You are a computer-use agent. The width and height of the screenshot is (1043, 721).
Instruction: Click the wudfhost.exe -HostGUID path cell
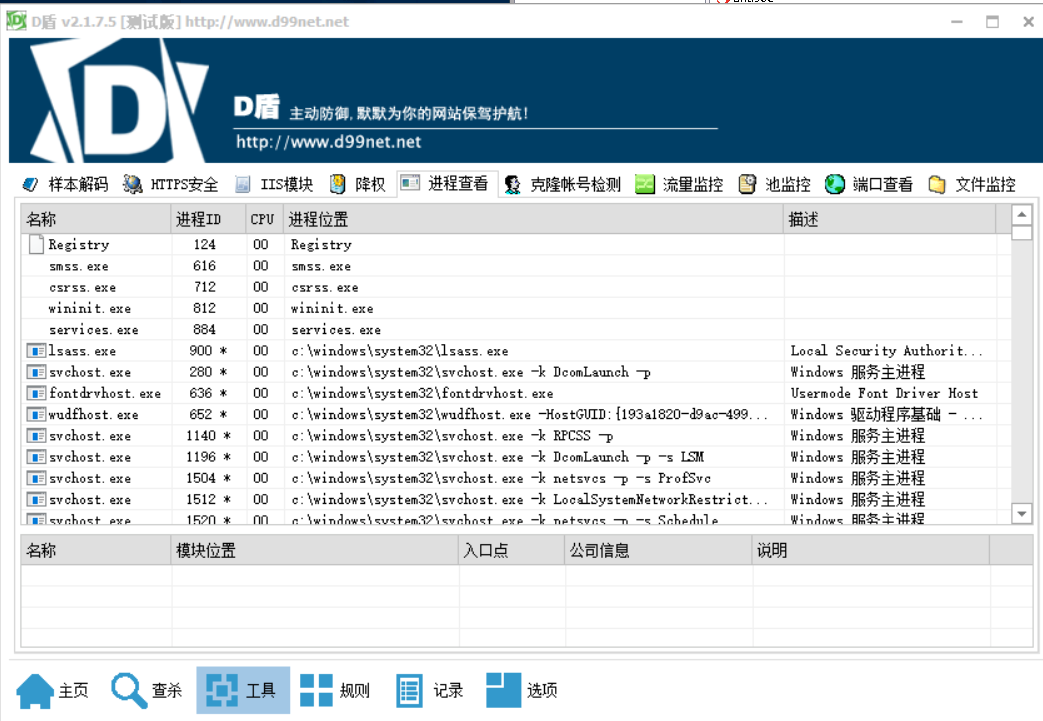[529, 414]
